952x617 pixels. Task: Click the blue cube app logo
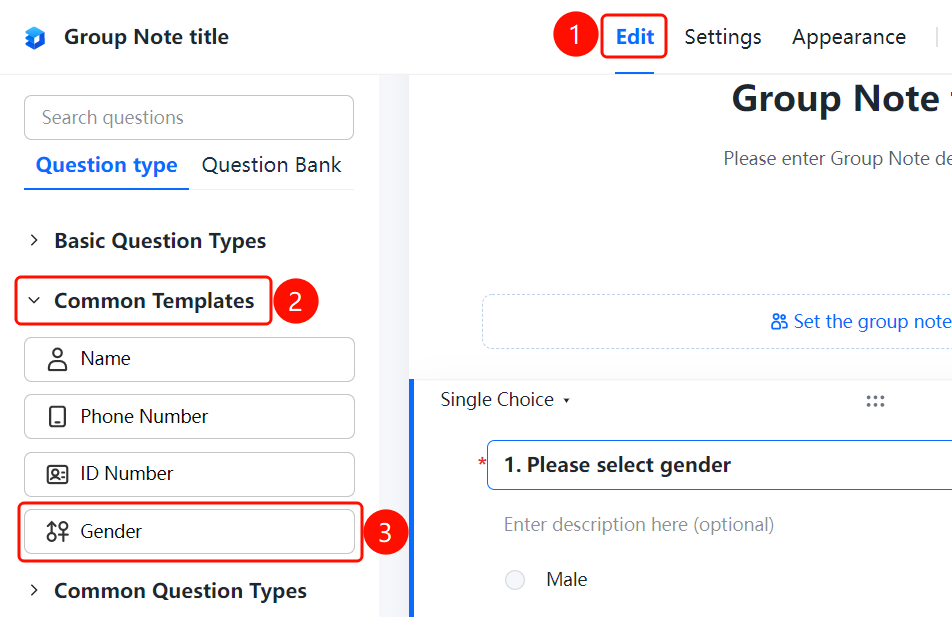tap(35, 38)
